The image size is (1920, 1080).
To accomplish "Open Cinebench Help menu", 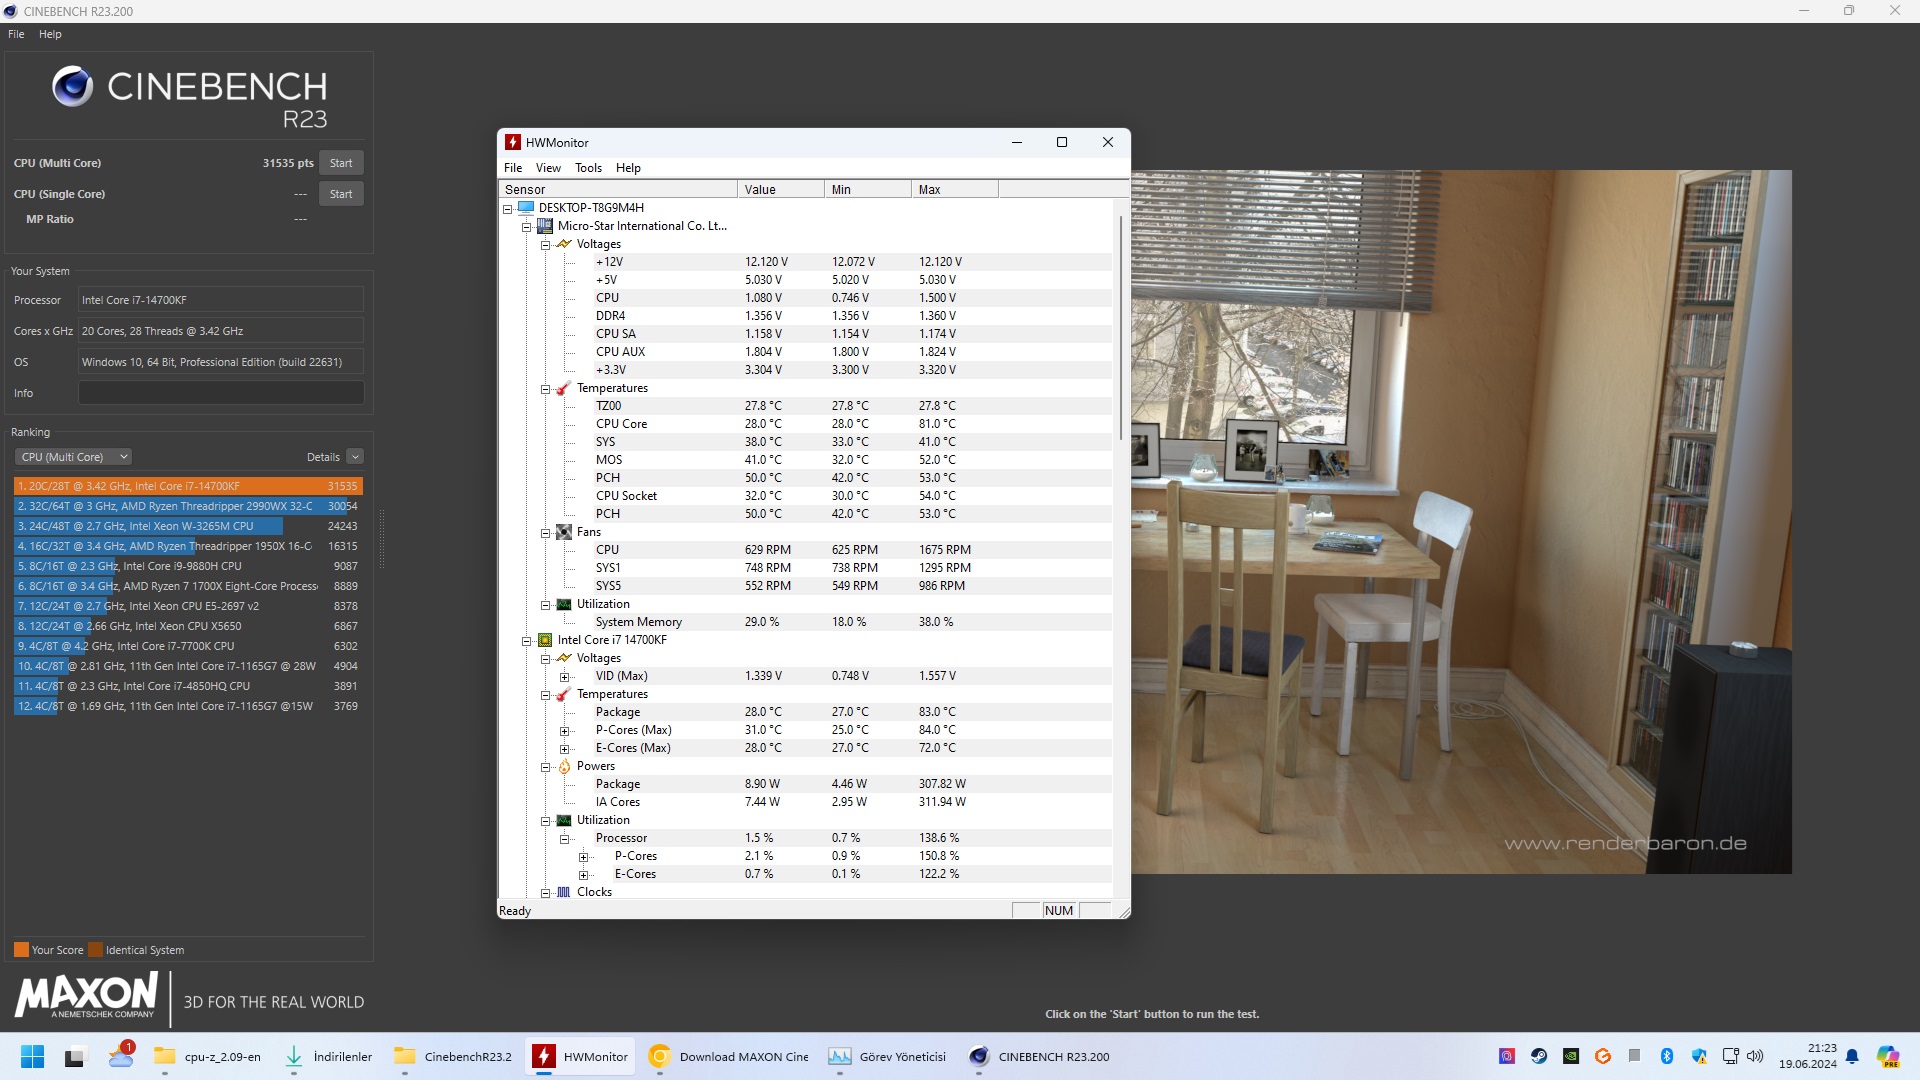I will click(x=50, y=34).
